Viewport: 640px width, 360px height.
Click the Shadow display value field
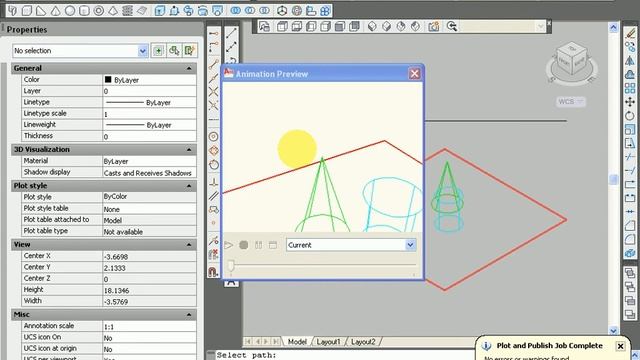click(x=149, y=173)
